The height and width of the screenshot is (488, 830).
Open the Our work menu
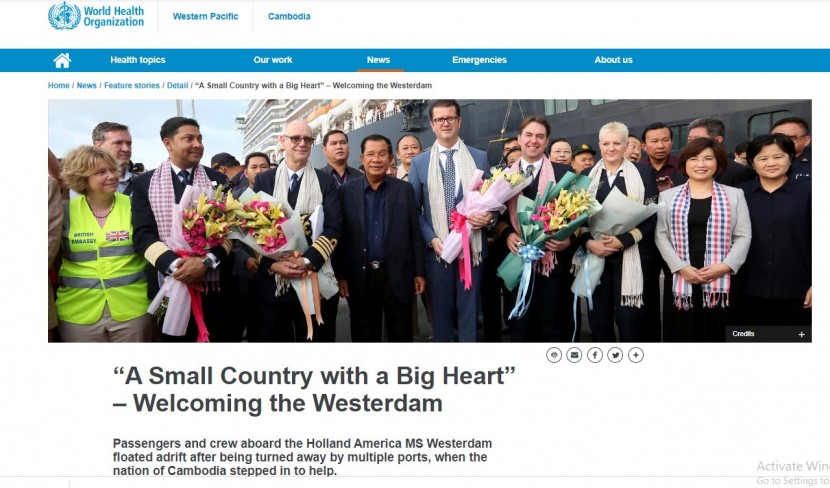pos(273,60)
